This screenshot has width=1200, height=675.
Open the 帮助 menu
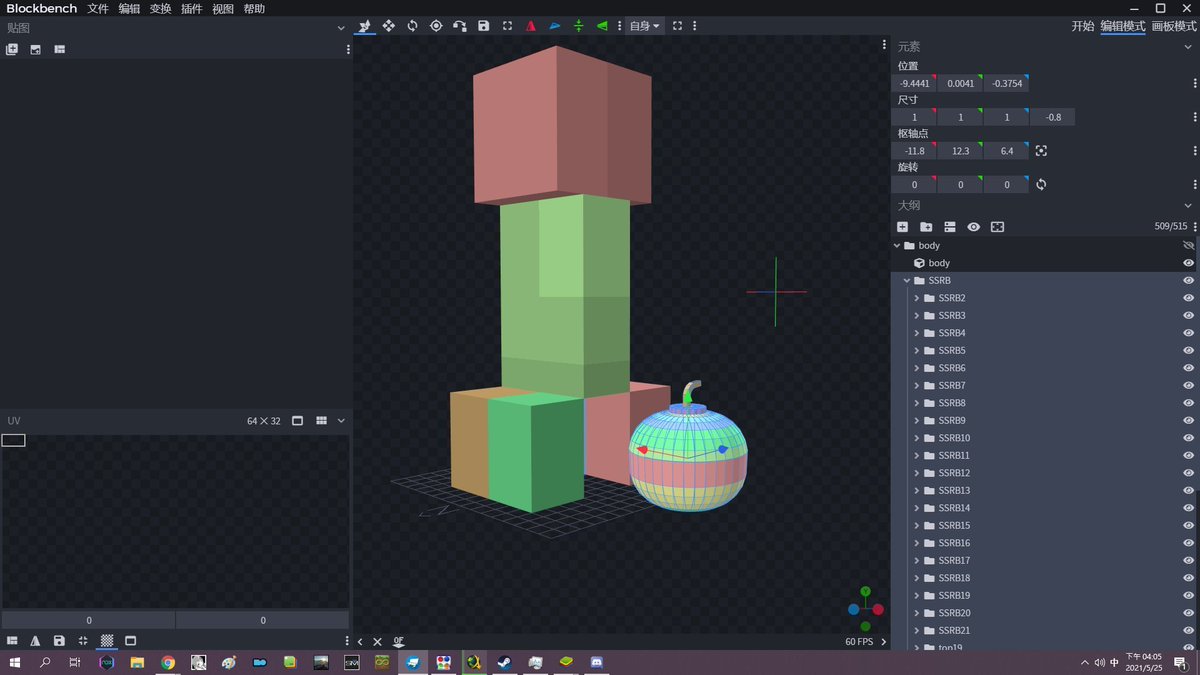[x=254, y=8]
